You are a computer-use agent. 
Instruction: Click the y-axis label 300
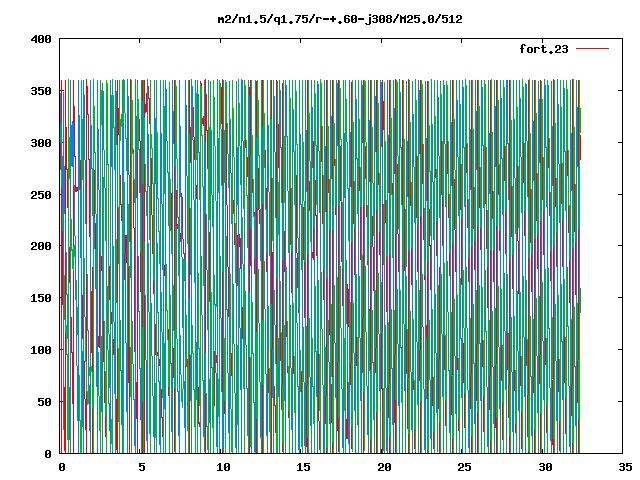[41, 143]
